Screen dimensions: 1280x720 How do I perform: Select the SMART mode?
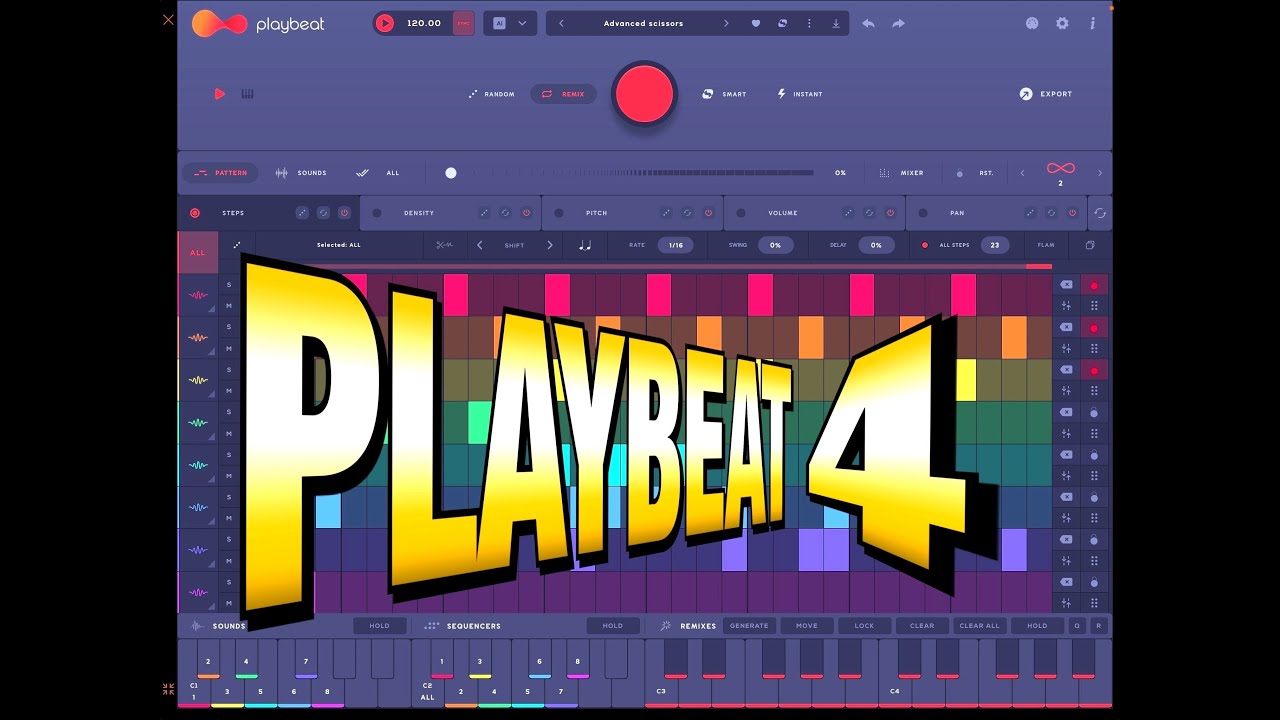[724, 94]
